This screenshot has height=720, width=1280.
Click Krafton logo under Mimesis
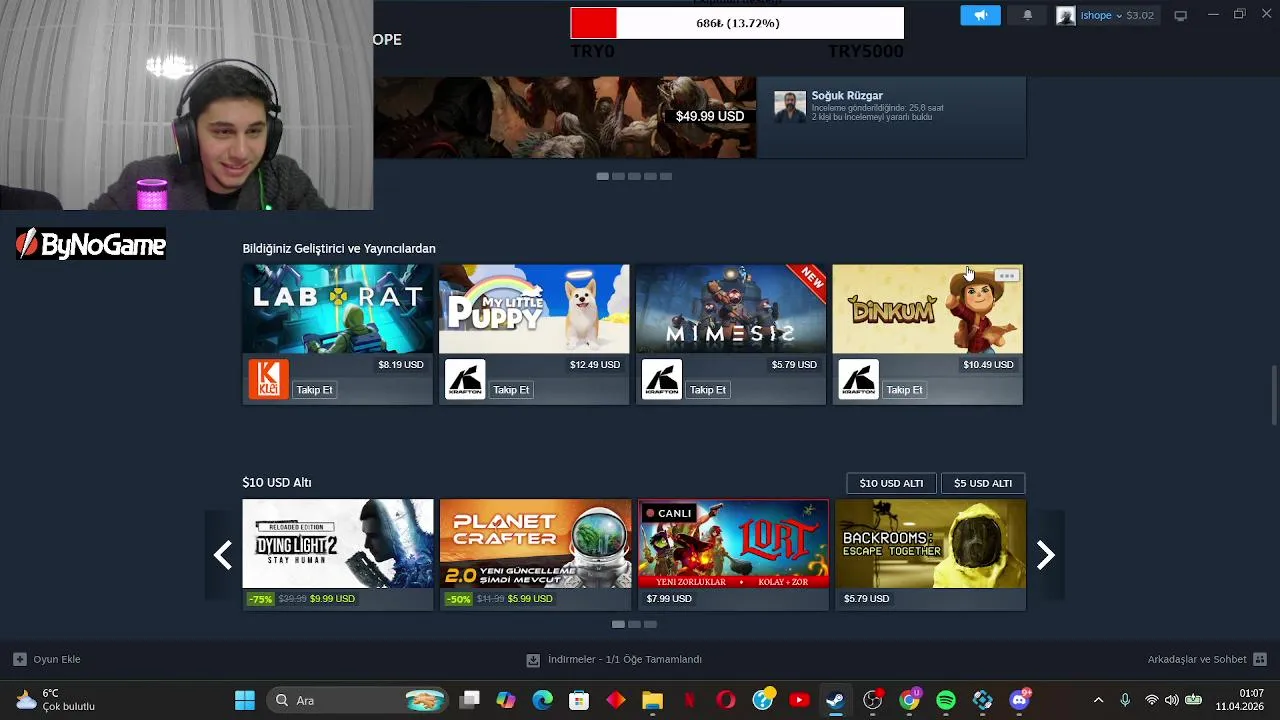(x=661, y=379)
